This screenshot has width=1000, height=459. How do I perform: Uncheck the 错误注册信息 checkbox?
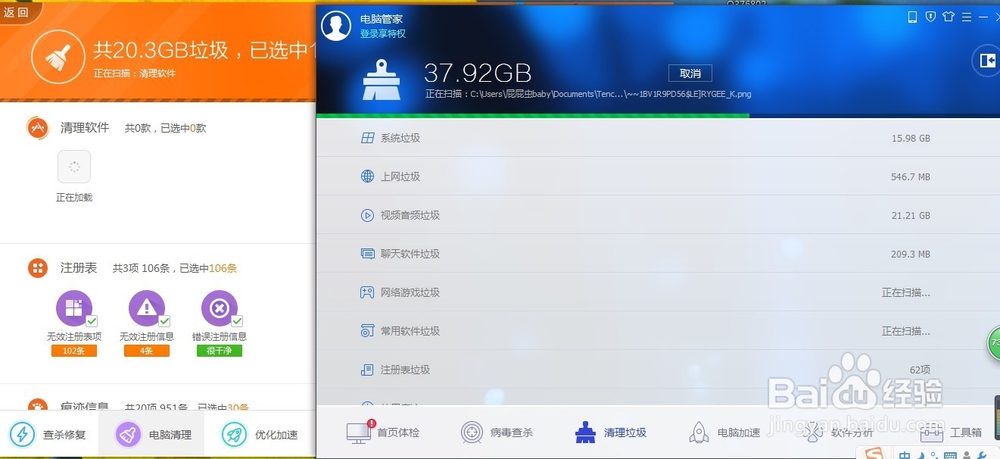[x=237, y=321]
